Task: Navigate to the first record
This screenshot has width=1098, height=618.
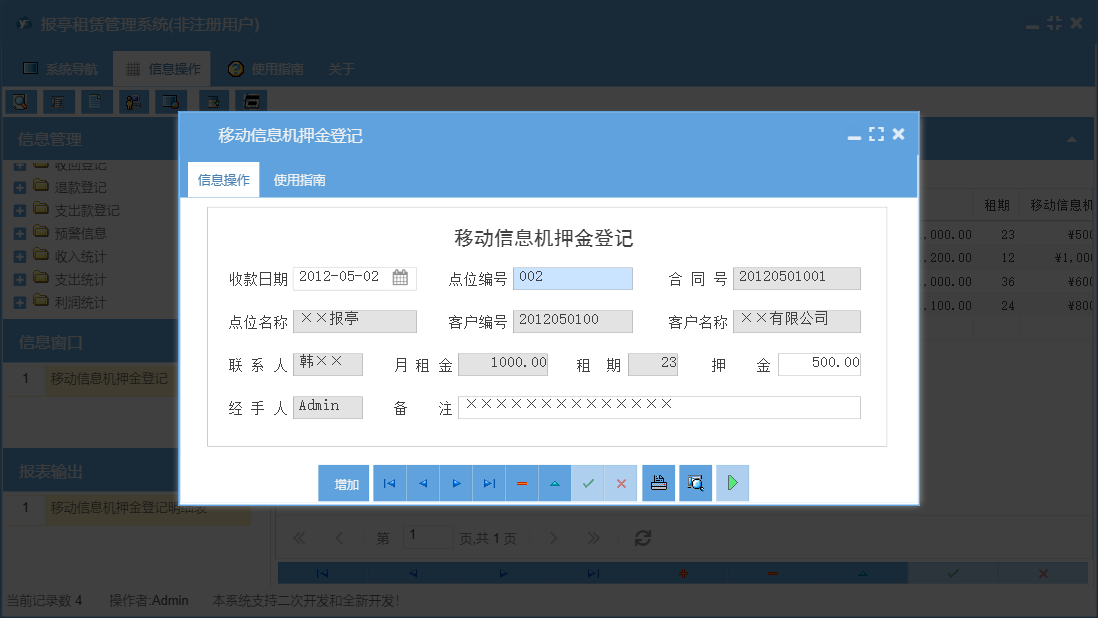Action: 389,483
